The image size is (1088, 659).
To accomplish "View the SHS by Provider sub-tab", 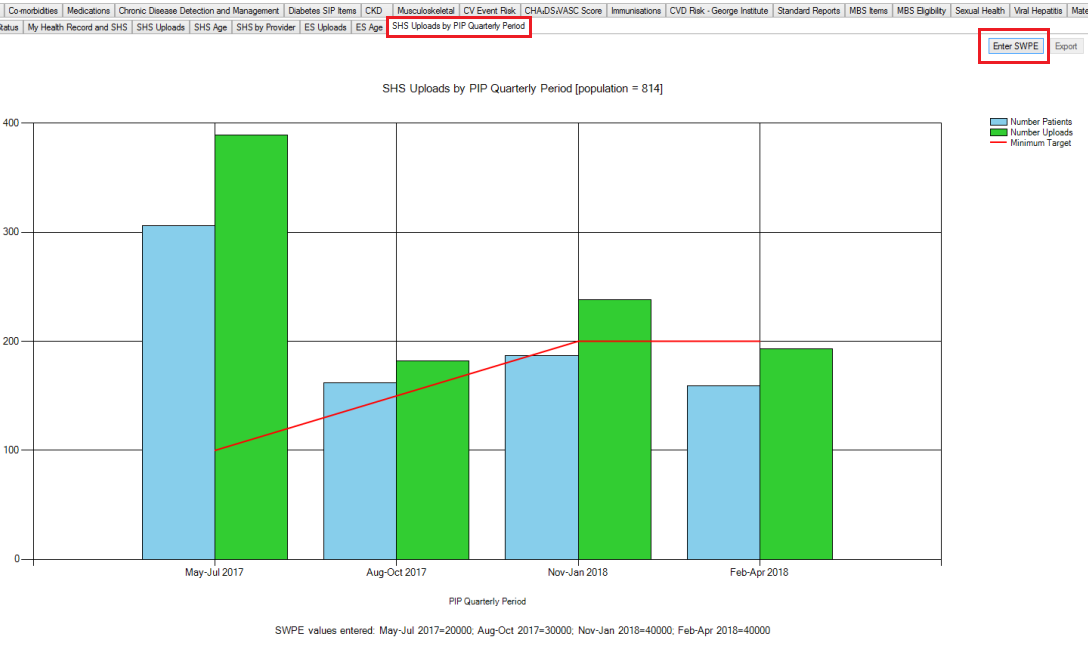I will click(266, 27).
